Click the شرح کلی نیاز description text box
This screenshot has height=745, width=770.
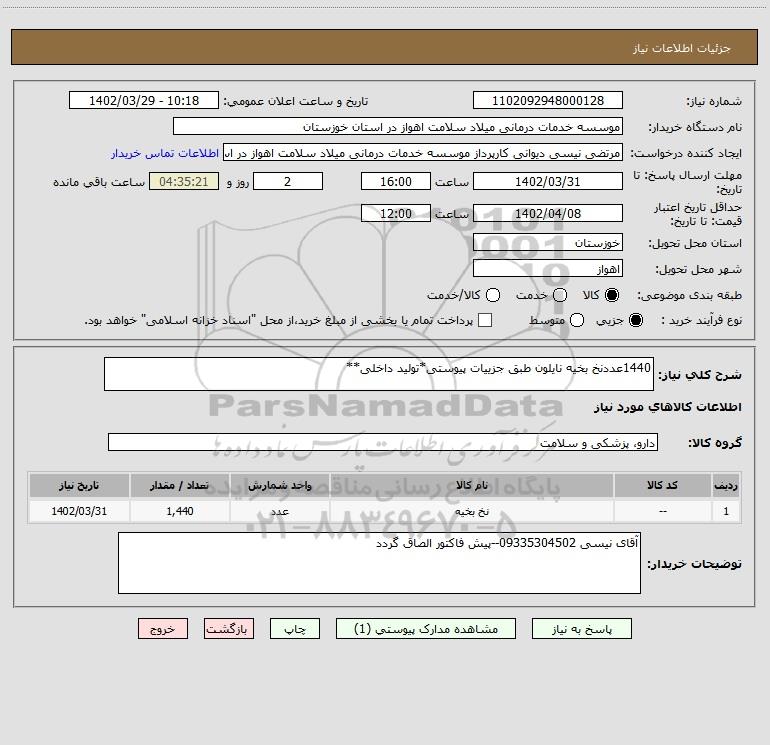pos(379,374)
